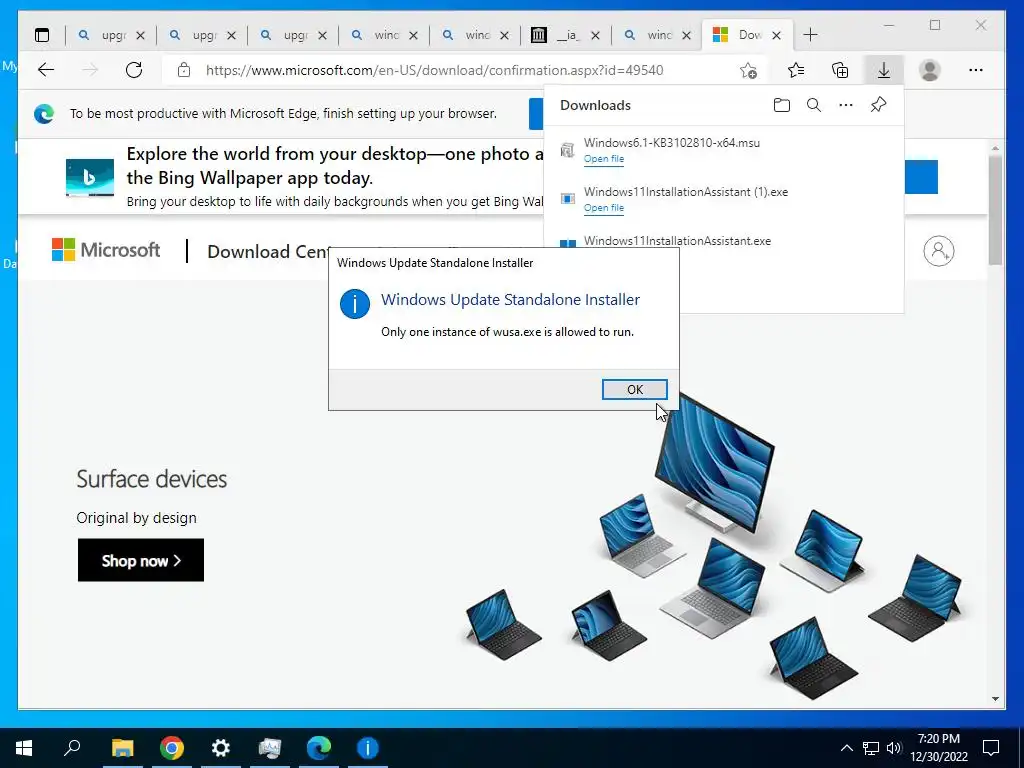Open the browser profile avatar
Image resolution: width=1024 pixels, height=768 pixels.
[929, 70]
